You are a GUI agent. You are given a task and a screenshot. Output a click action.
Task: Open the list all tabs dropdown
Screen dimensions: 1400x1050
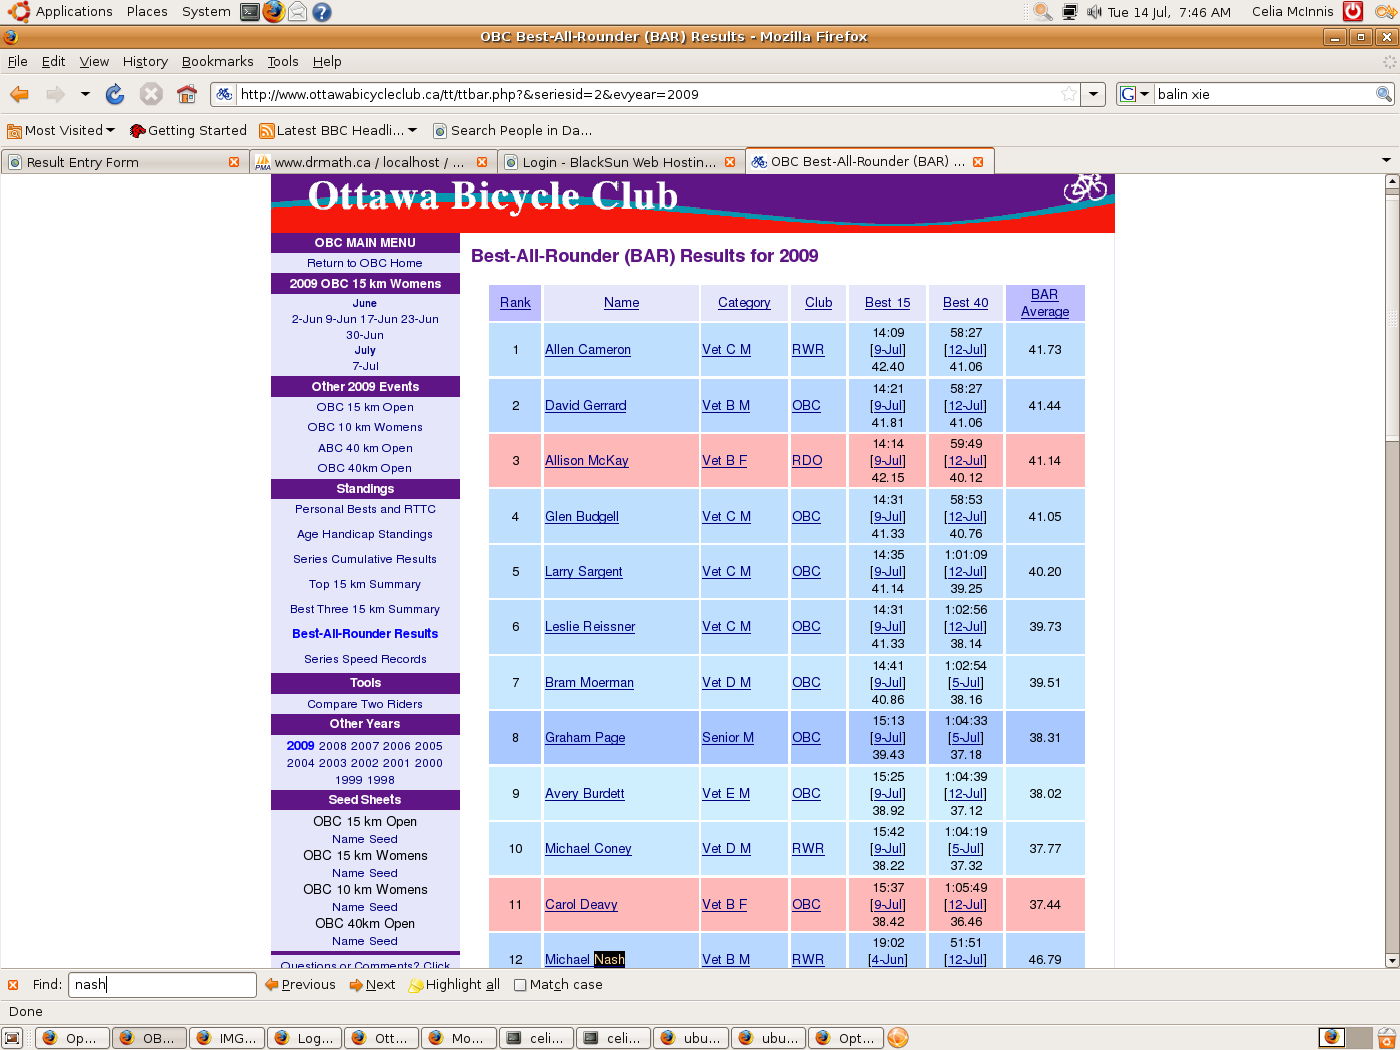1386,161
